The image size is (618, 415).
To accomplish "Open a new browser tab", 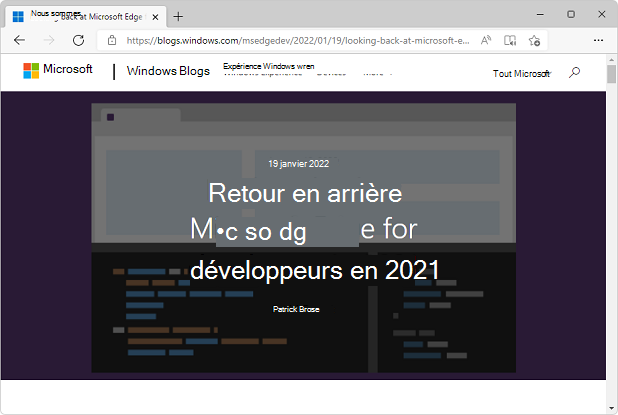I will point(178,17).
